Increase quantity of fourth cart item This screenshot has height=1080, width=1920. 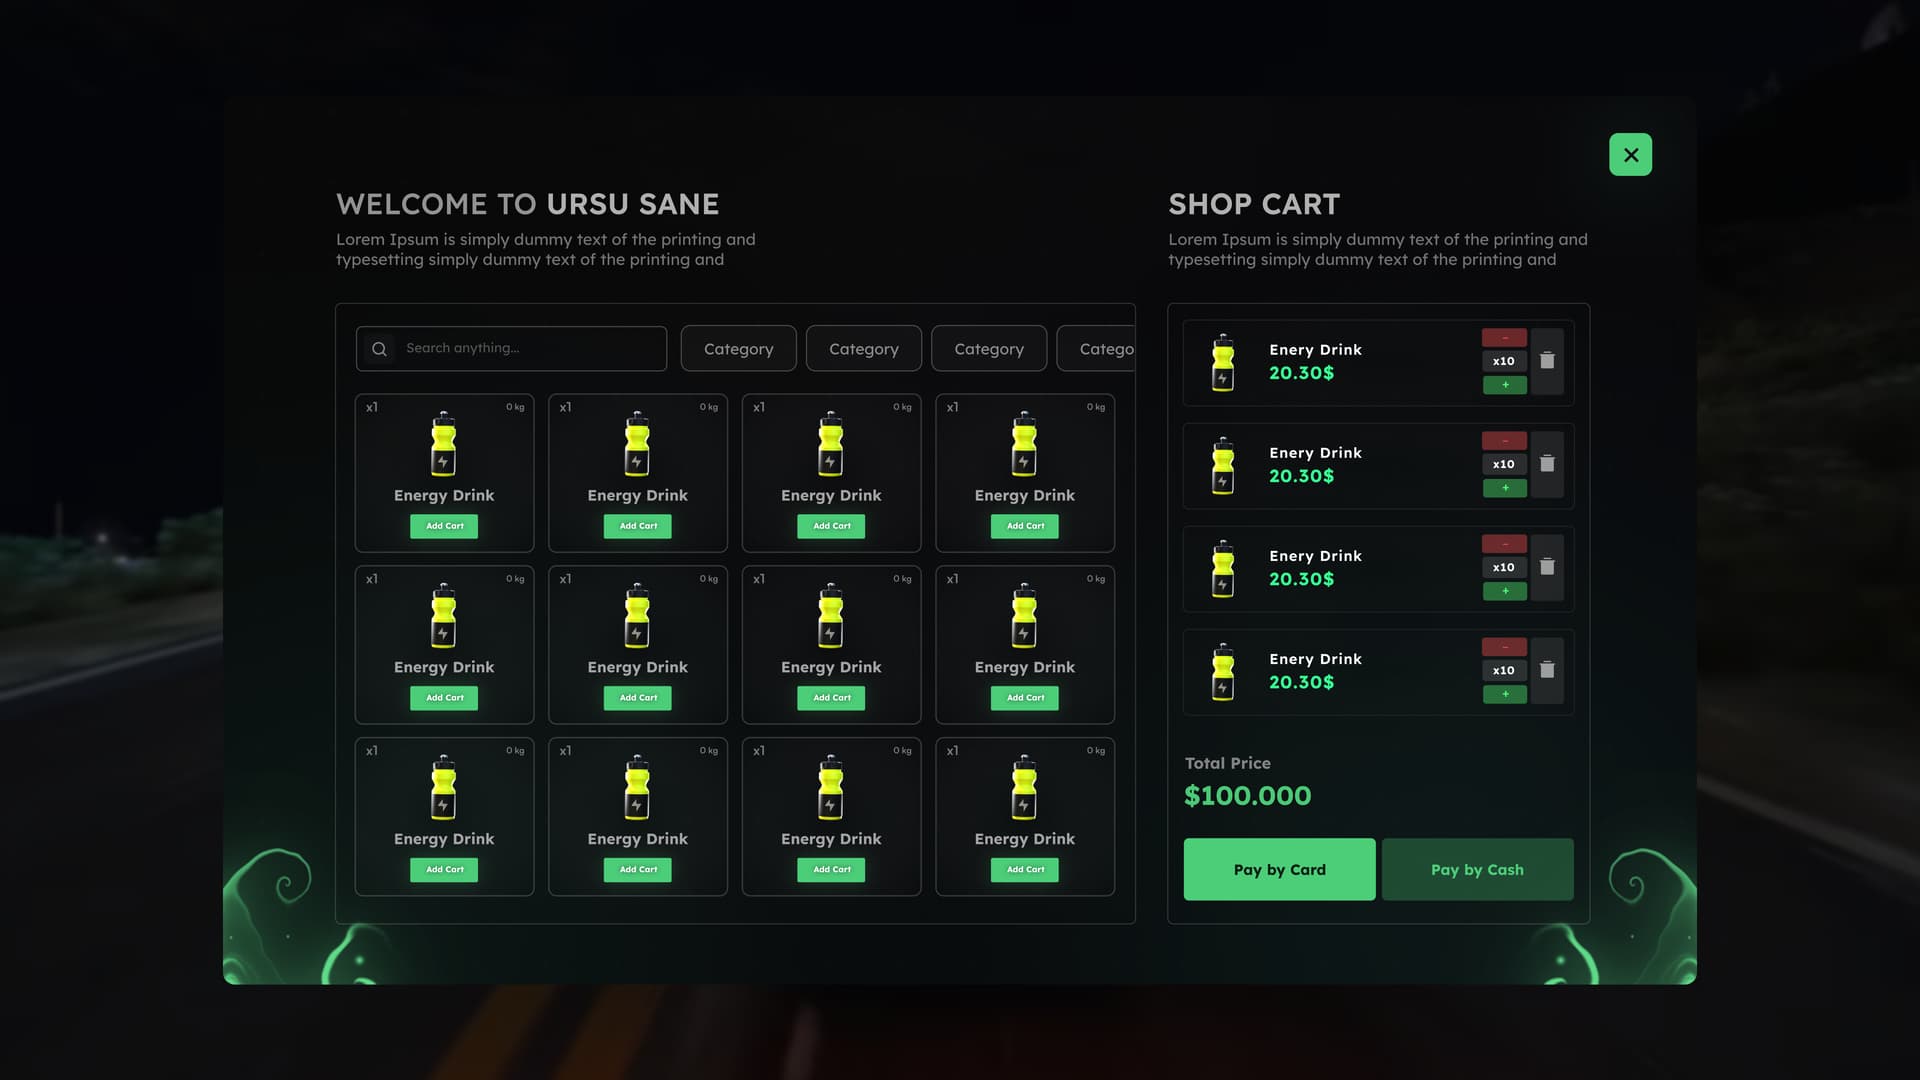[x=1504, y=694]
